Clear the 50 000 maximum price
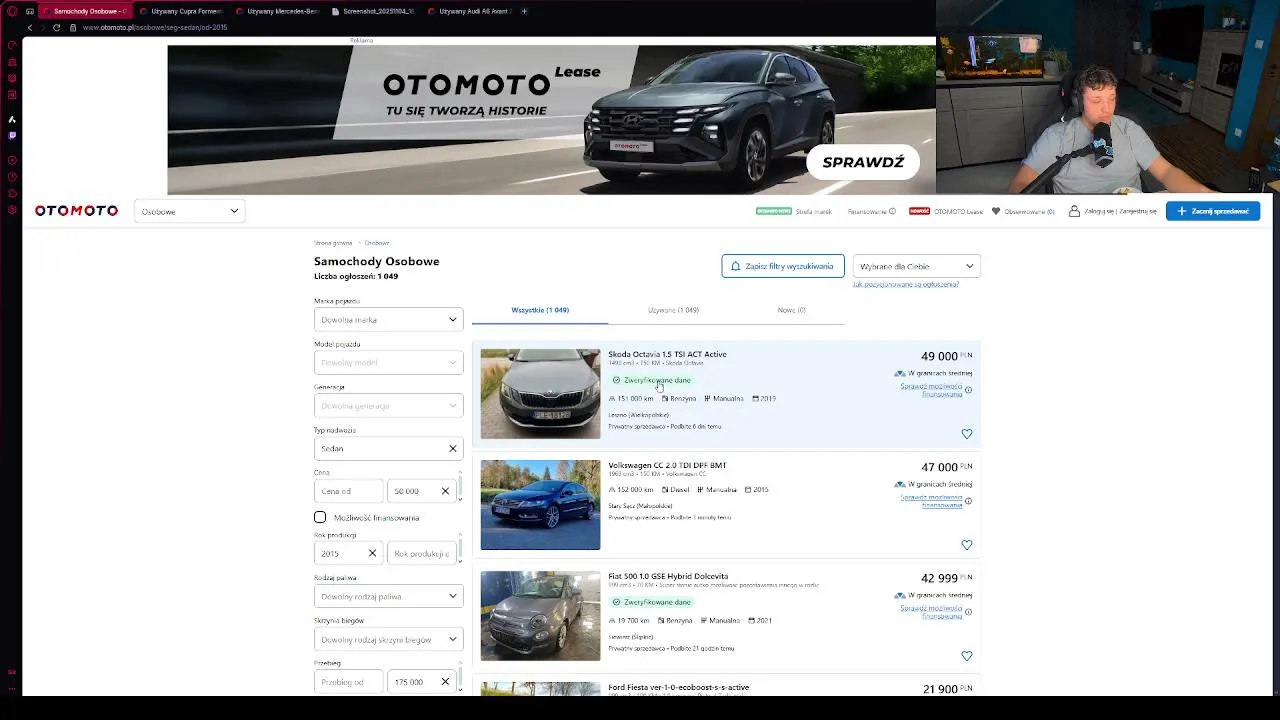Viewport: 1280px width, 720px height. 445,491
